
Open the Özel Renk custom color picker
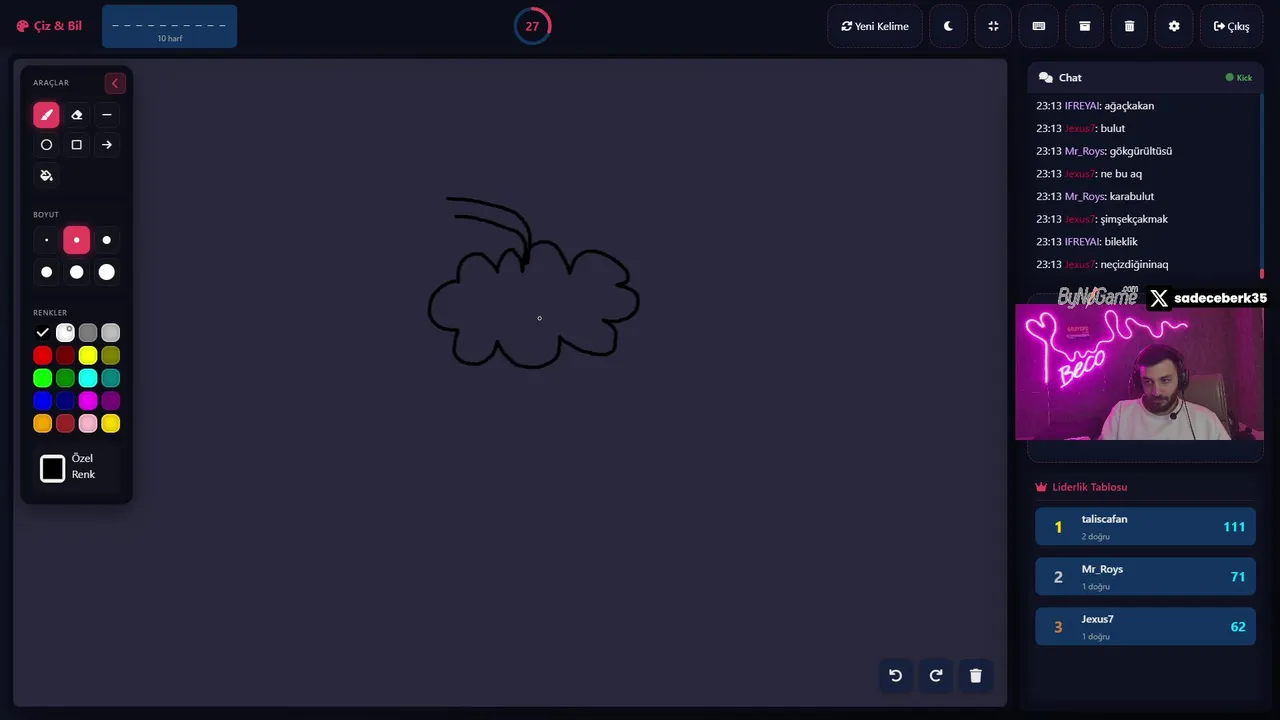[53, 468]
